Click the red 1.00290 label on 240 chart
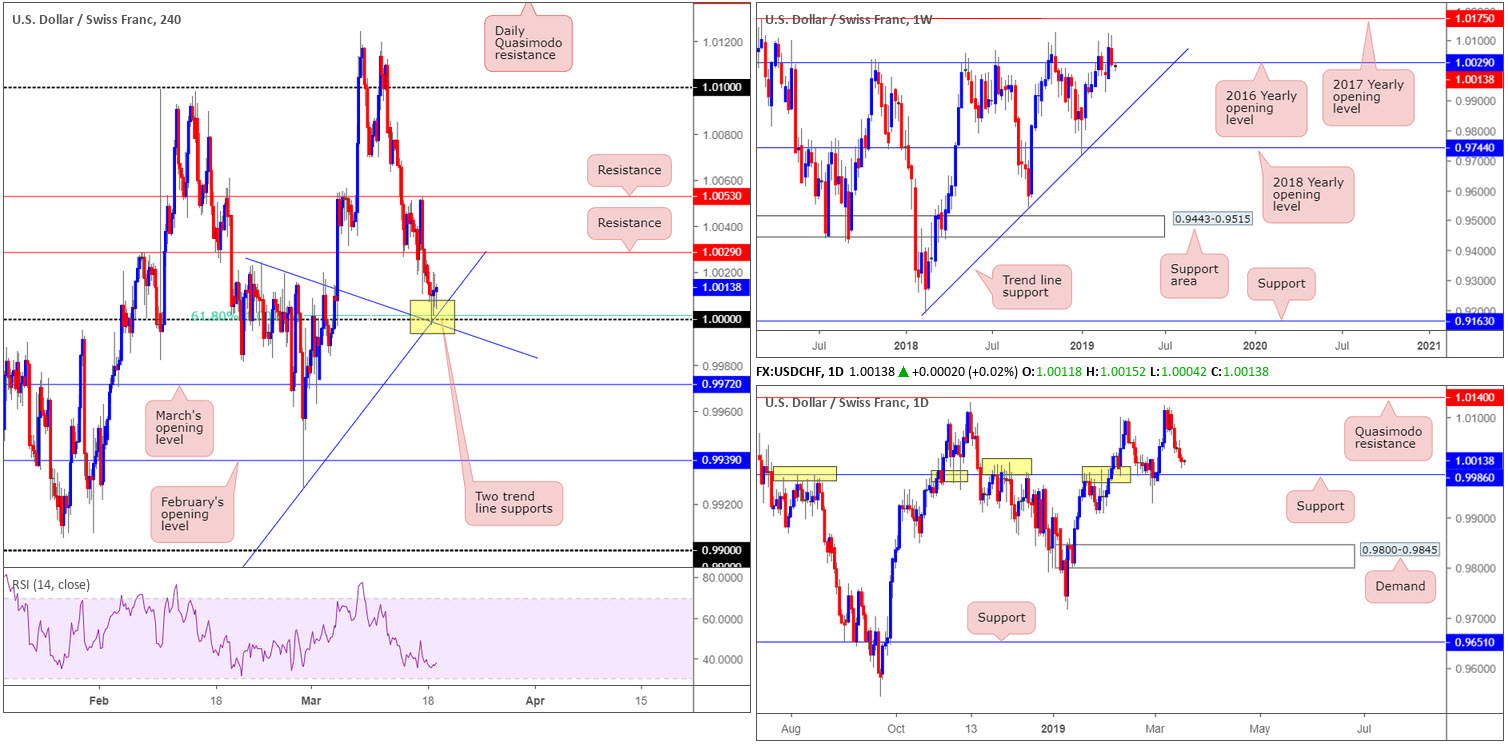This screenshot has height=746, width=1508. 721,252
